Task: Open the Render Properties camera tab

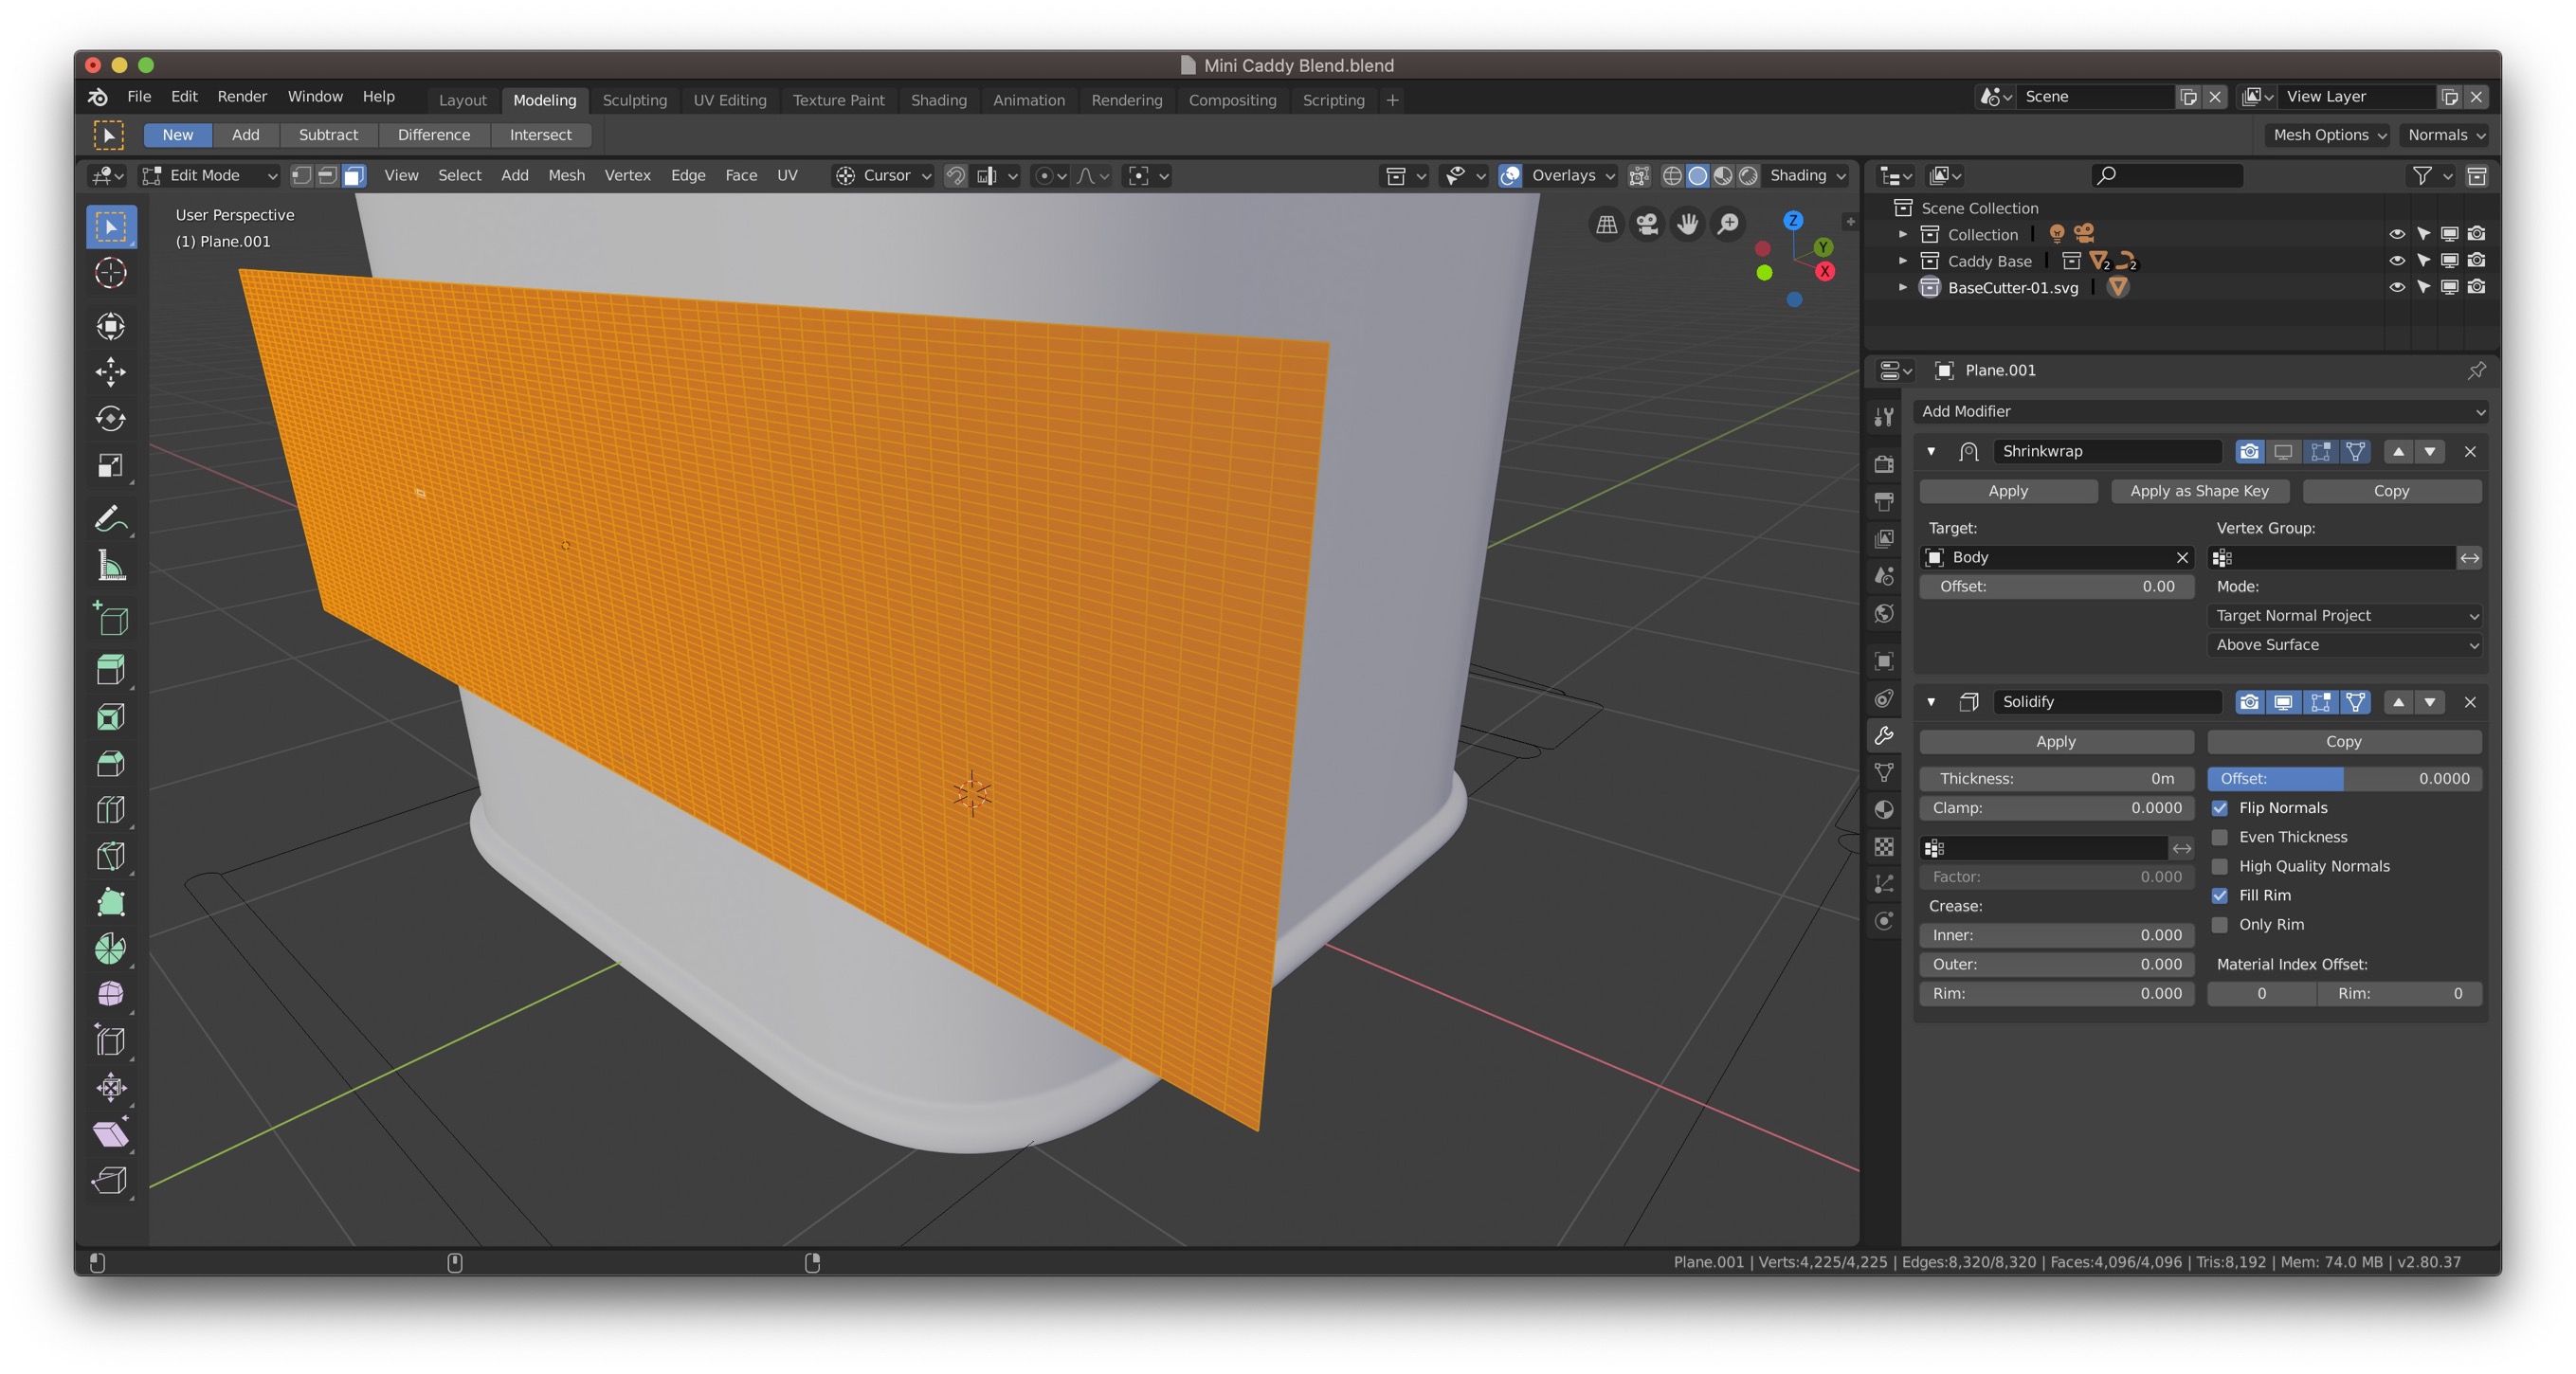Action: 1884,464
